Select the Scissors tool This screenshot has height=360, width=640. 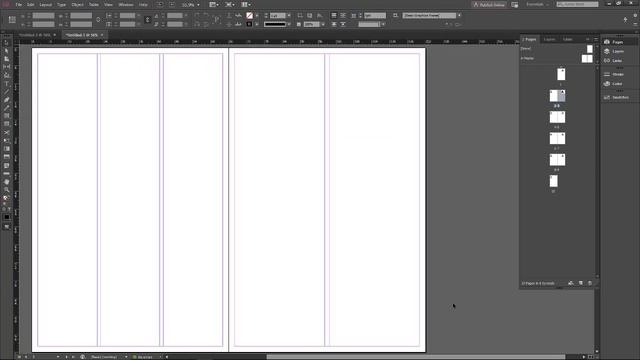[7, 133]
